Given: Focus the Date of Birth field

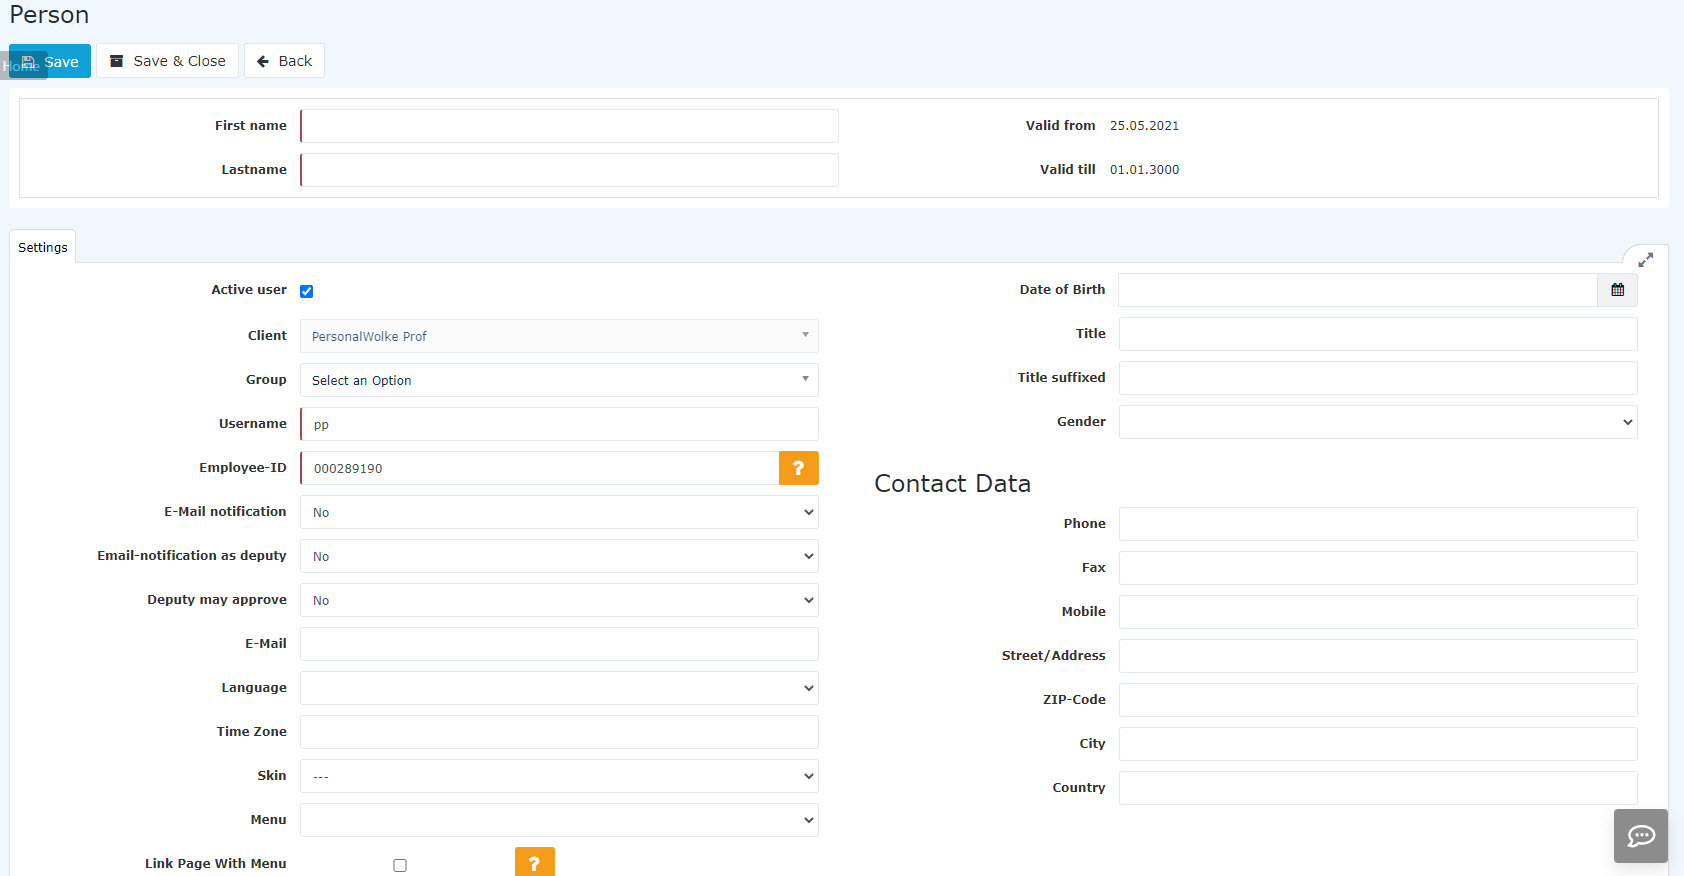Looking at the screenshot, I should (1358, 290).
